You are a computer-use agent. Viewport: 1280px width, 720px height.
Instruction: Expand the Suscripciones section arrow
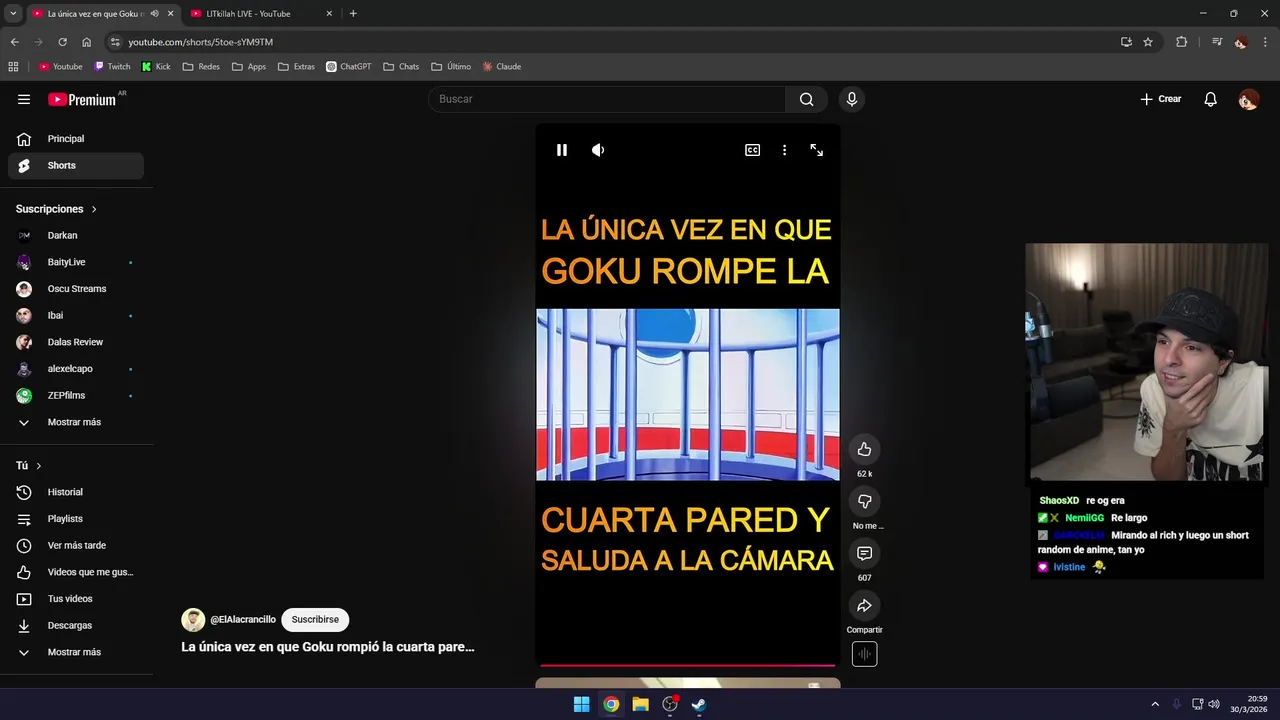pyautogui.click(x=94, y=209)
